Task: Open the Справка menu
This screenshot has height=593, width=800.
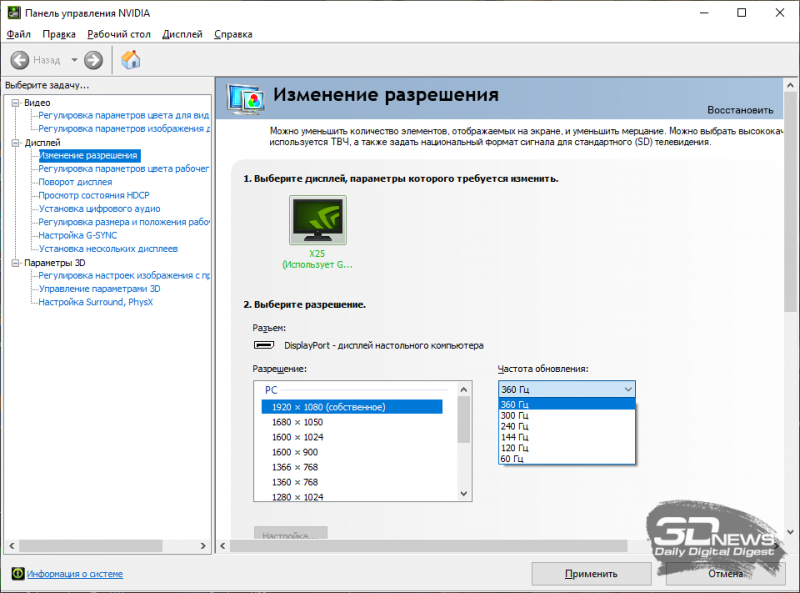Action: click(x=233, y=34)
